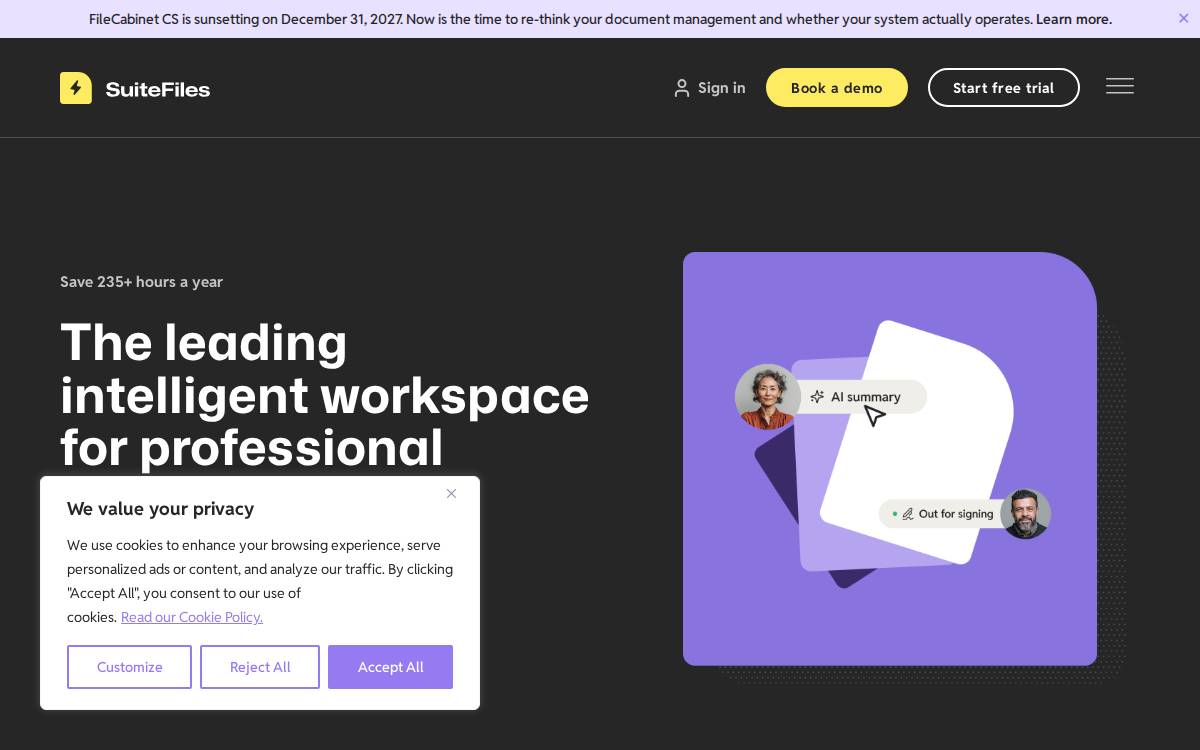Click the 'We value your privacy' heading
The image size is (1200, 750).
pyautogui.click(x=160, y=509)
